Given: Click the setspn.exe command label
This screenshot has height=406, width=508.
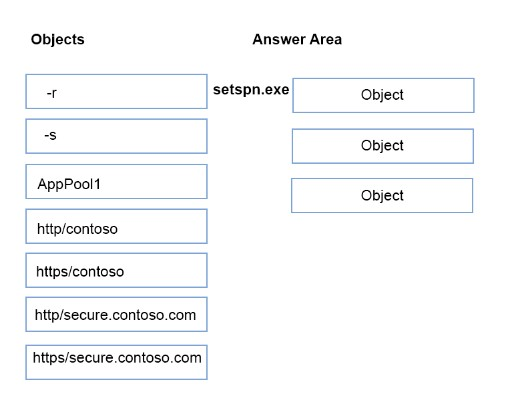Looking at the screenshot, I should tap(251, 90).
